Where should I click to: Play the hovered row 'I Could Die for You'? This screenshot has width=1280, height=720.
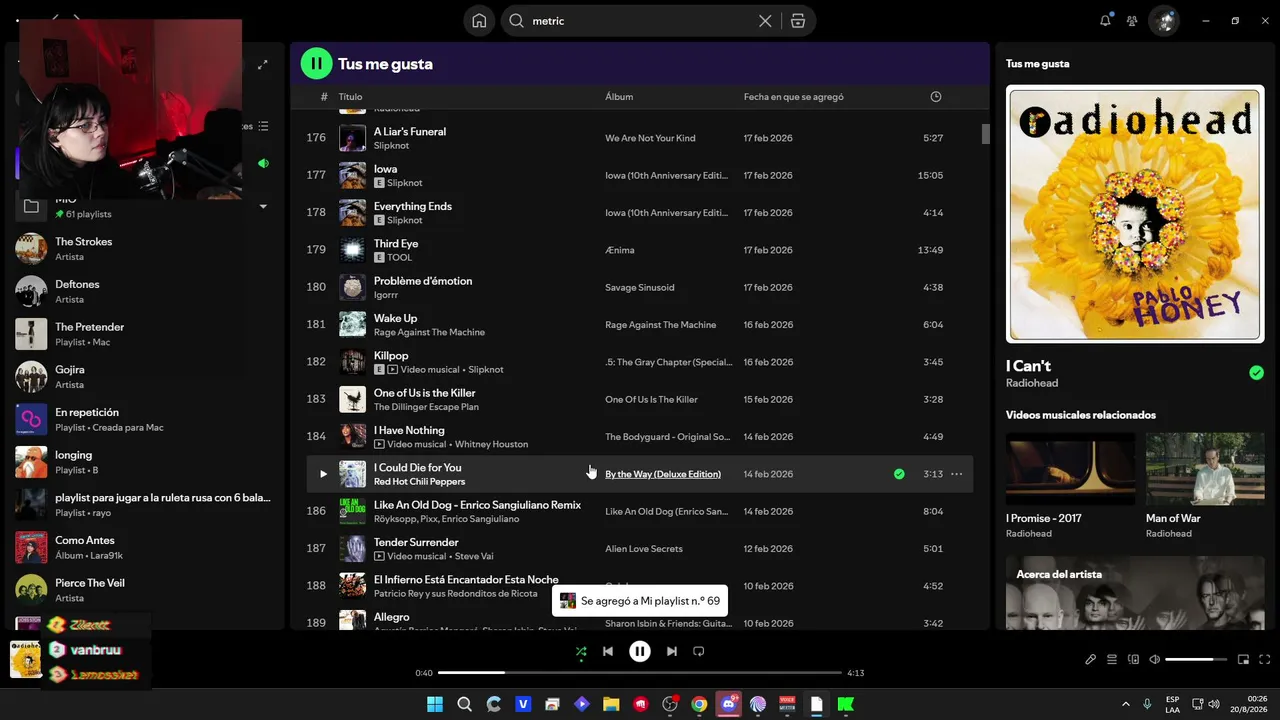tap(323, 474)
